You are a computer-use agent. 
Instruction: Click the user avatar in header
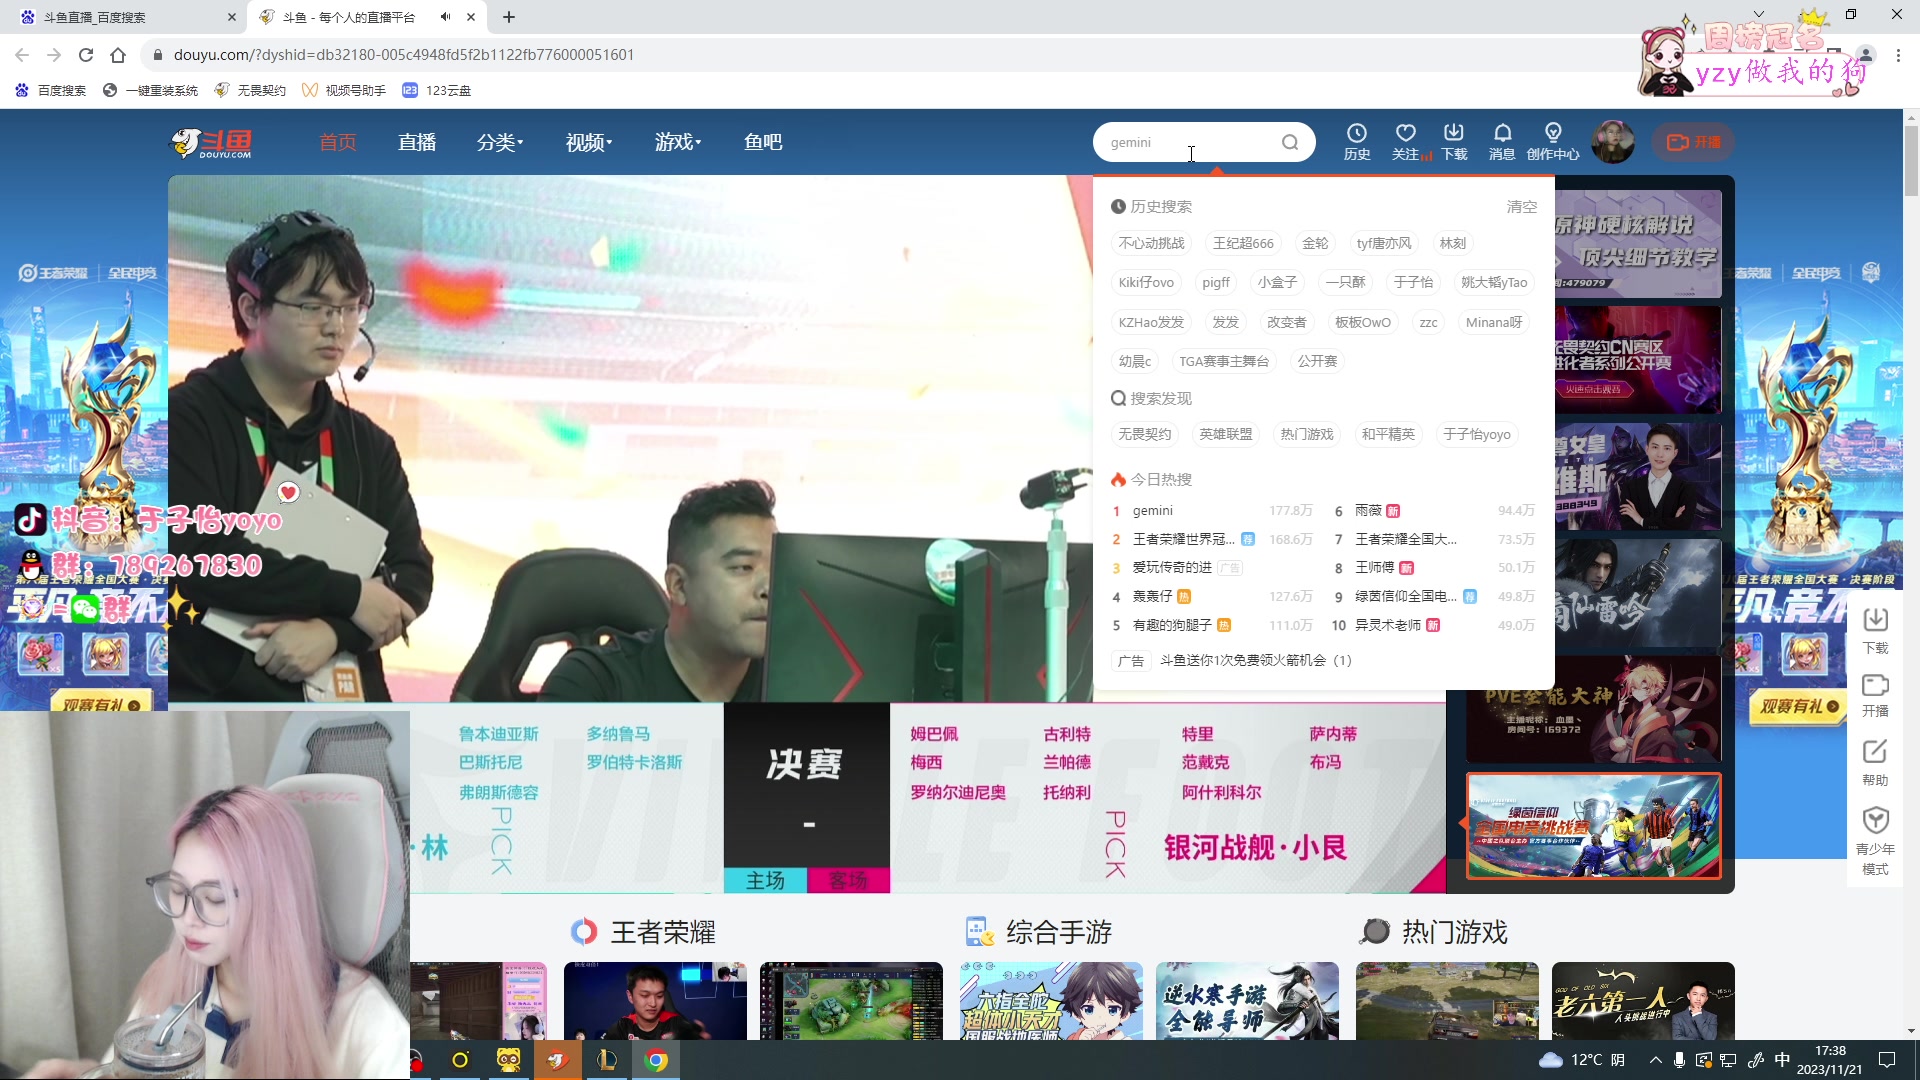tap(1612, 142)
